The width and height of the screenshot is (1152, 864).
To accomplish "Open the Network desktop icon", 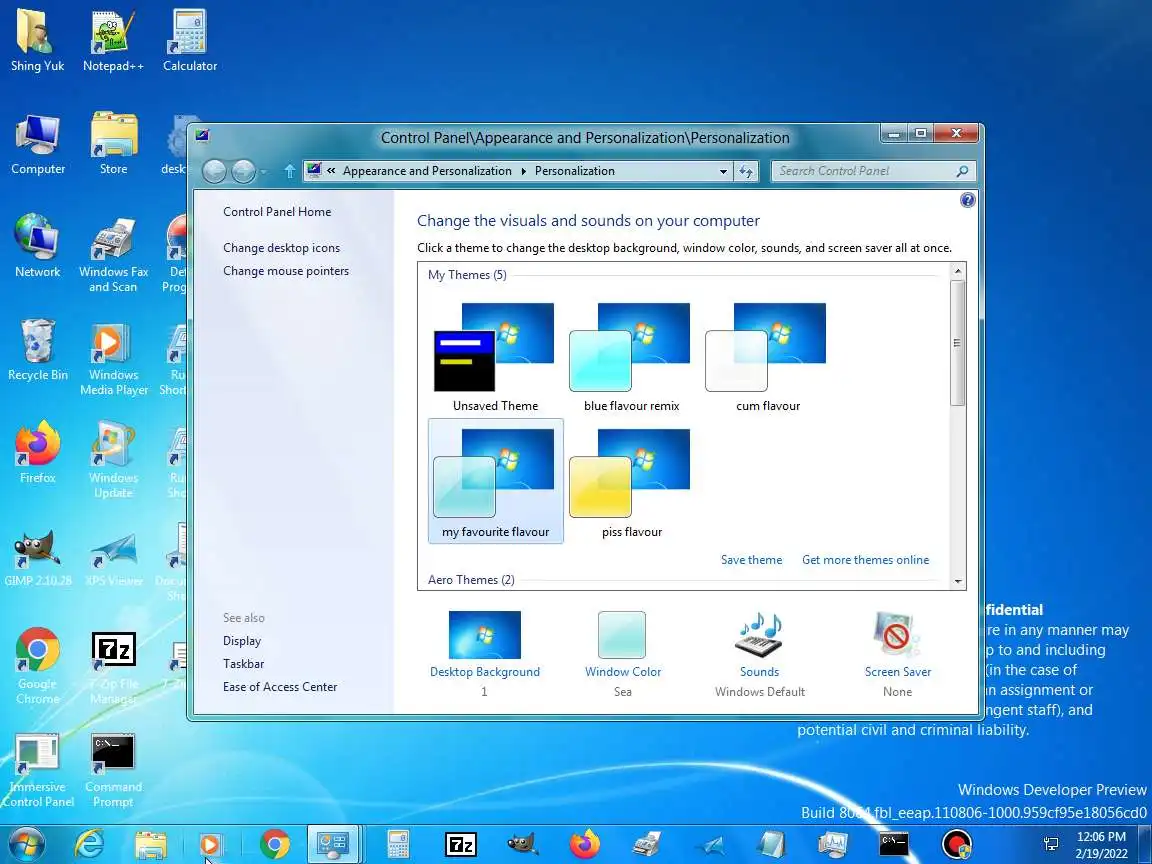I will [x=37, y=246].
